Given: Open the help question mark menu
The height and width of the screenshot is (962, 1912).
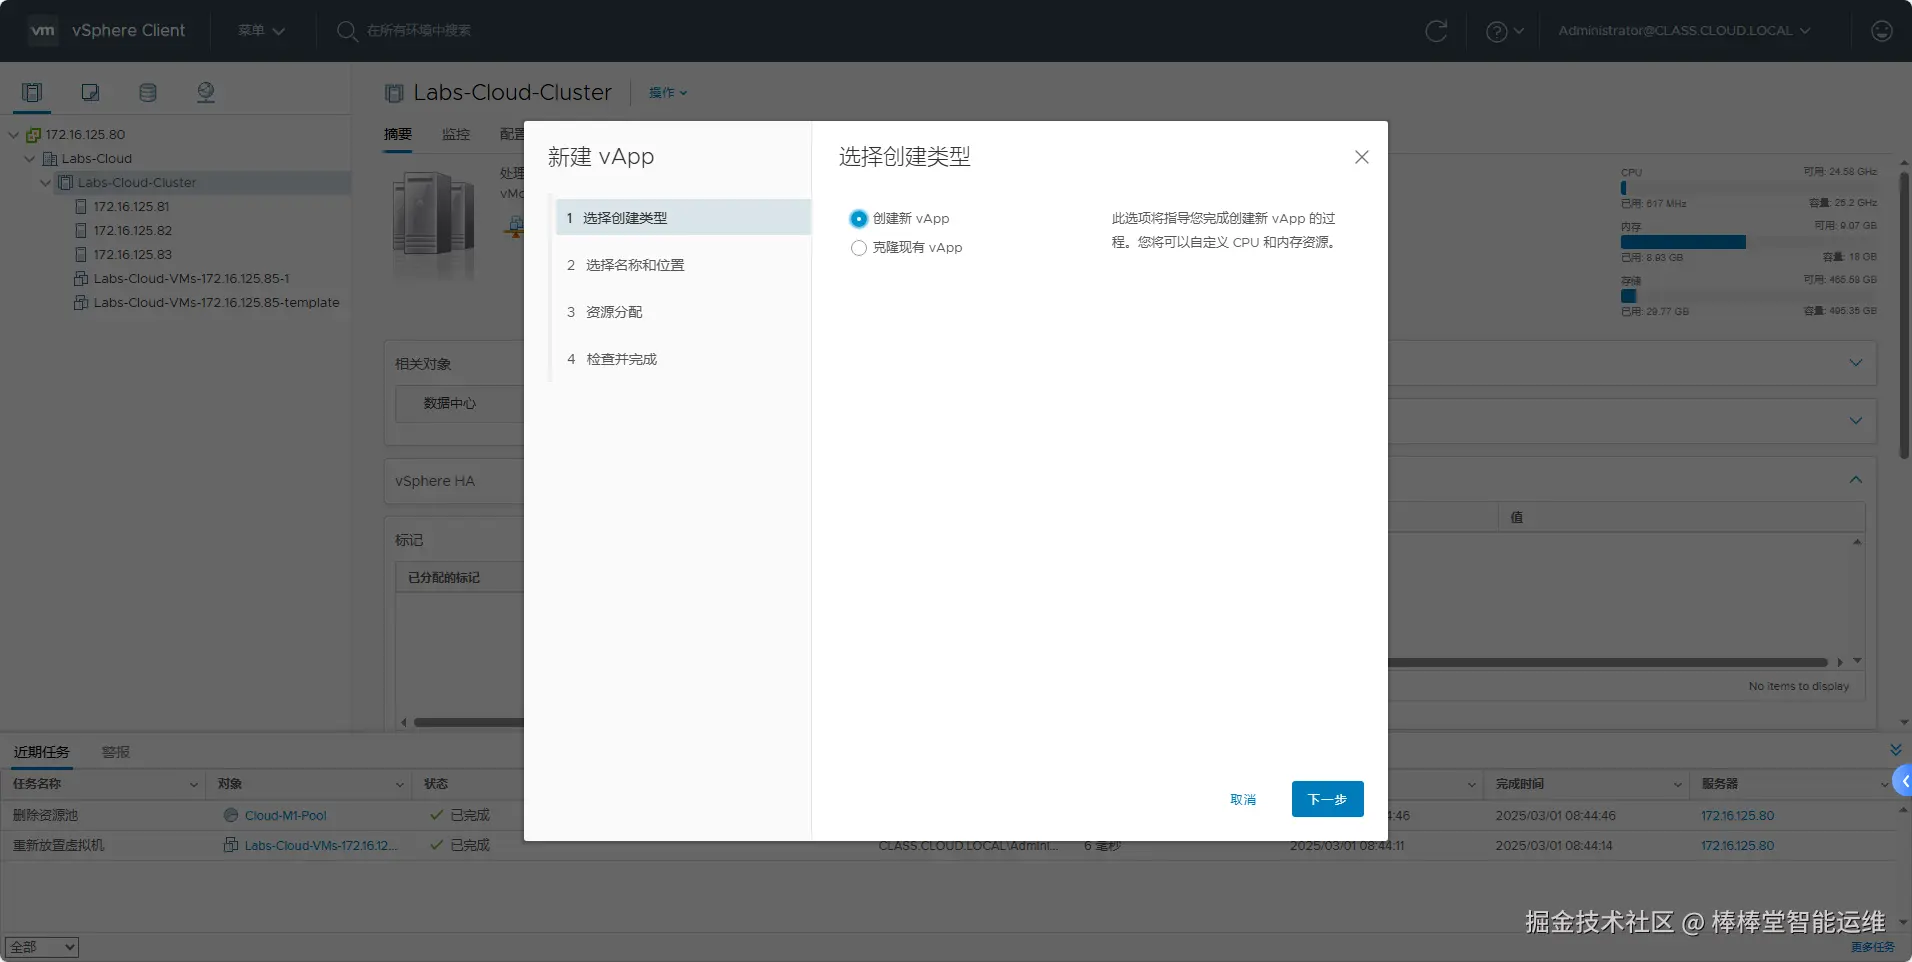Looking at the screenshot, I should pyautogui.click(x=1504, y=31).
